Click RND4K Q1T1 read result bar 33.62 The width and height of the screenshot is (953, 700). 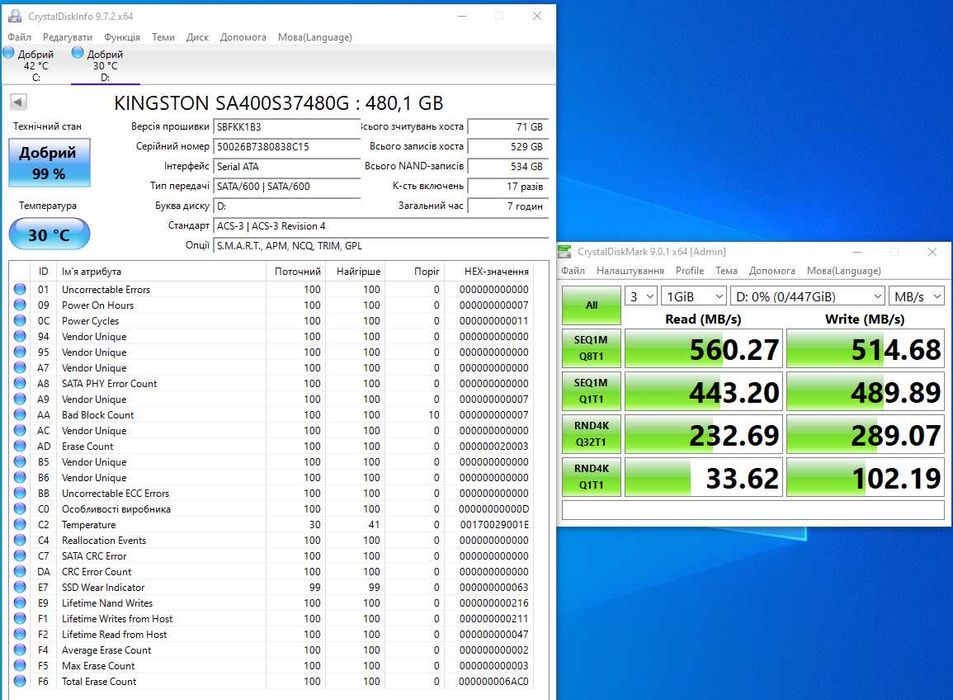703,478
